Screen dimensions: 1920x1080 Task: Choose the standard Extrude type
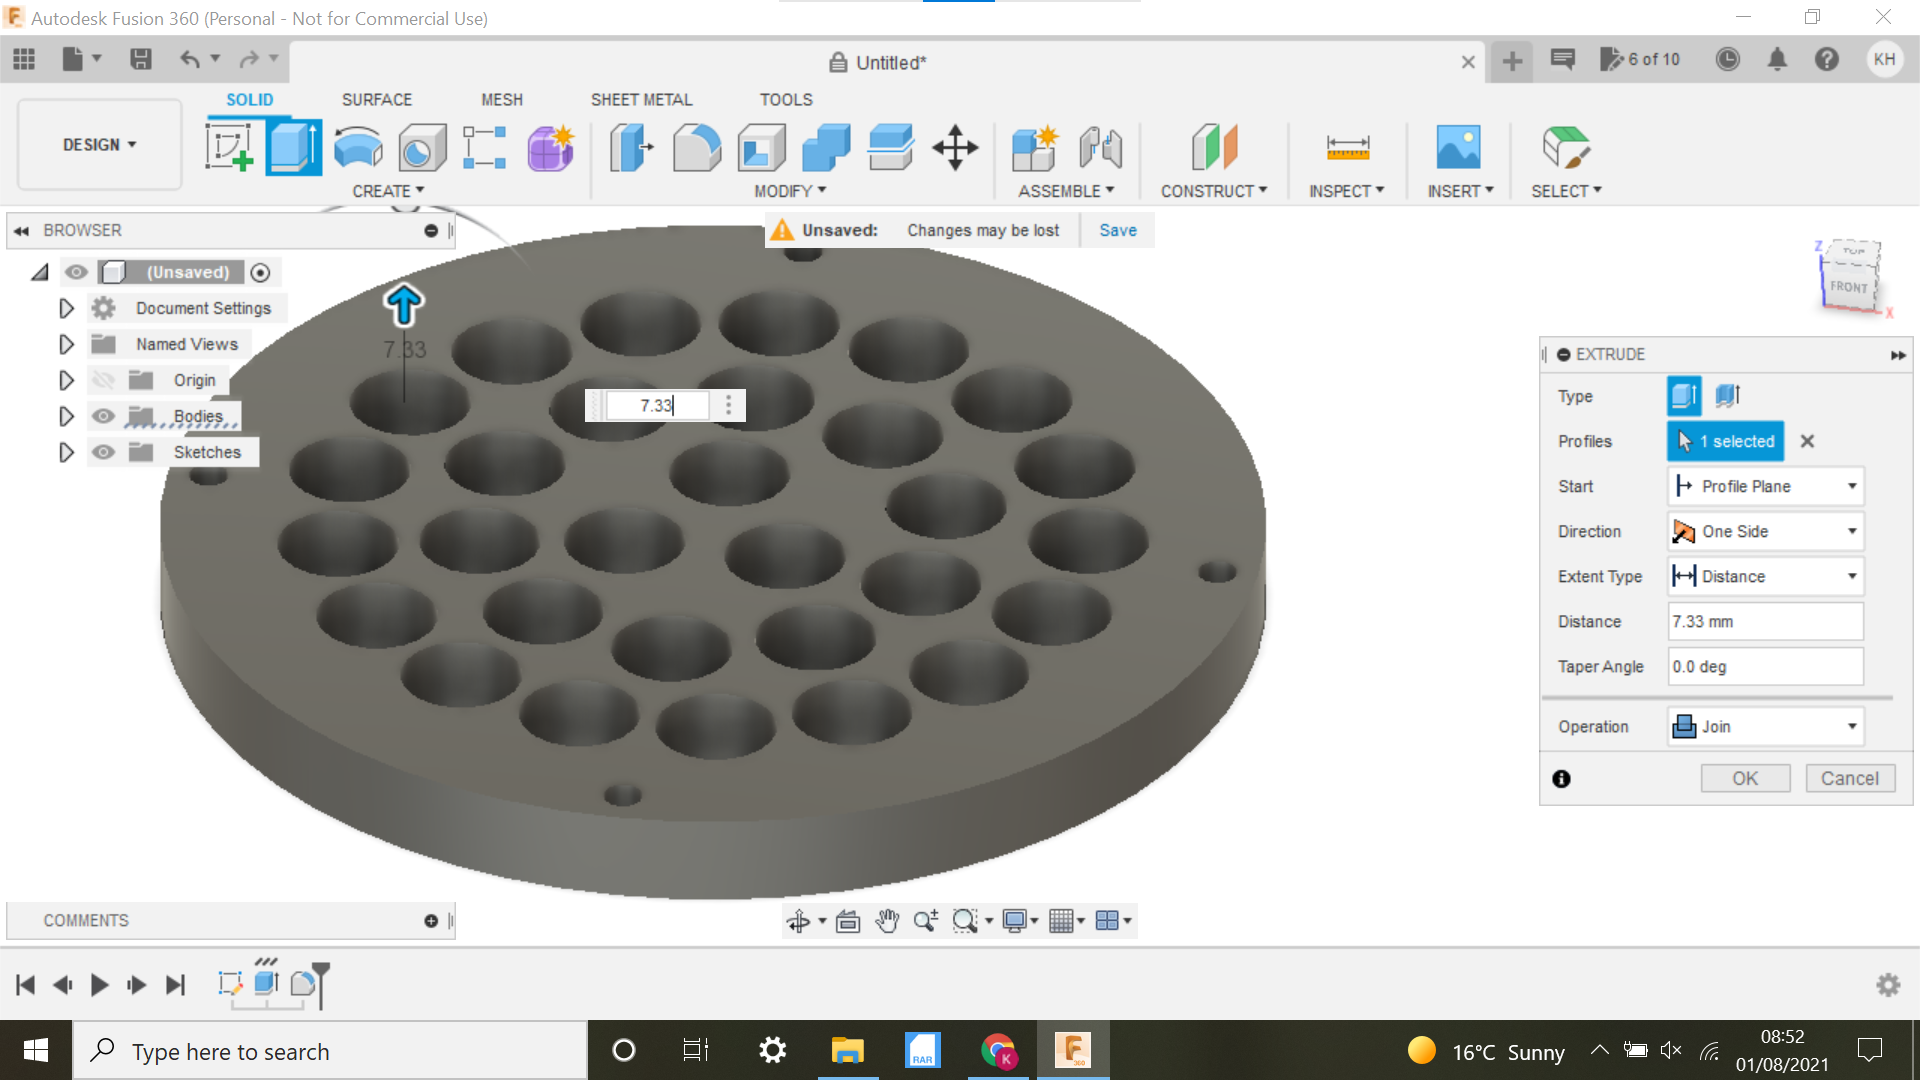[1684, 396]
